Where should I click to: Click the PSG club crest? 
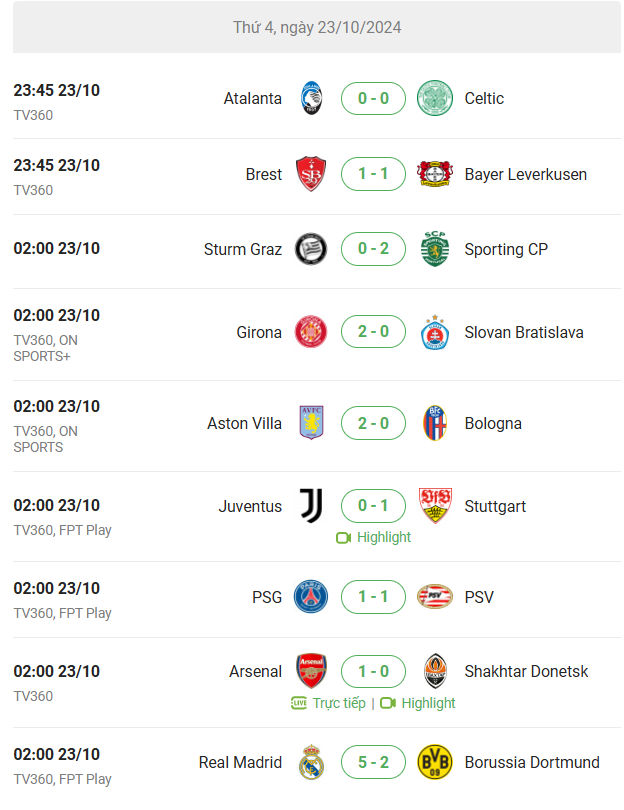click(x=311, y=597)
